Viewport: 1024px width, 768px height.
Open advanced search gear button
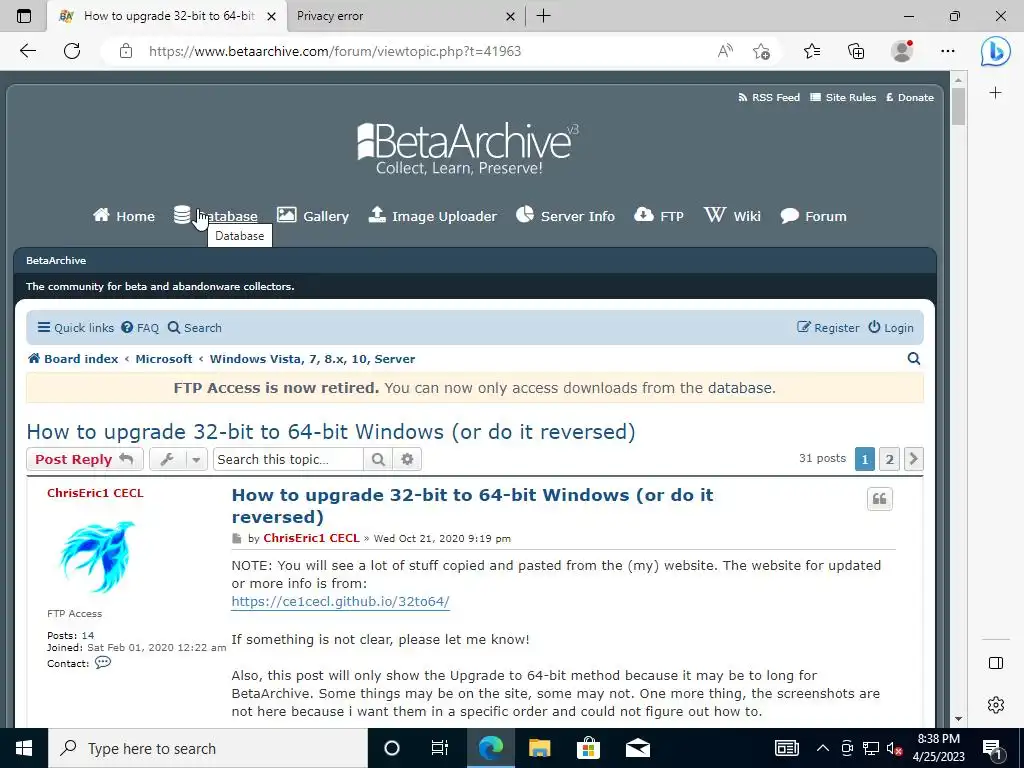pos(408,459)
